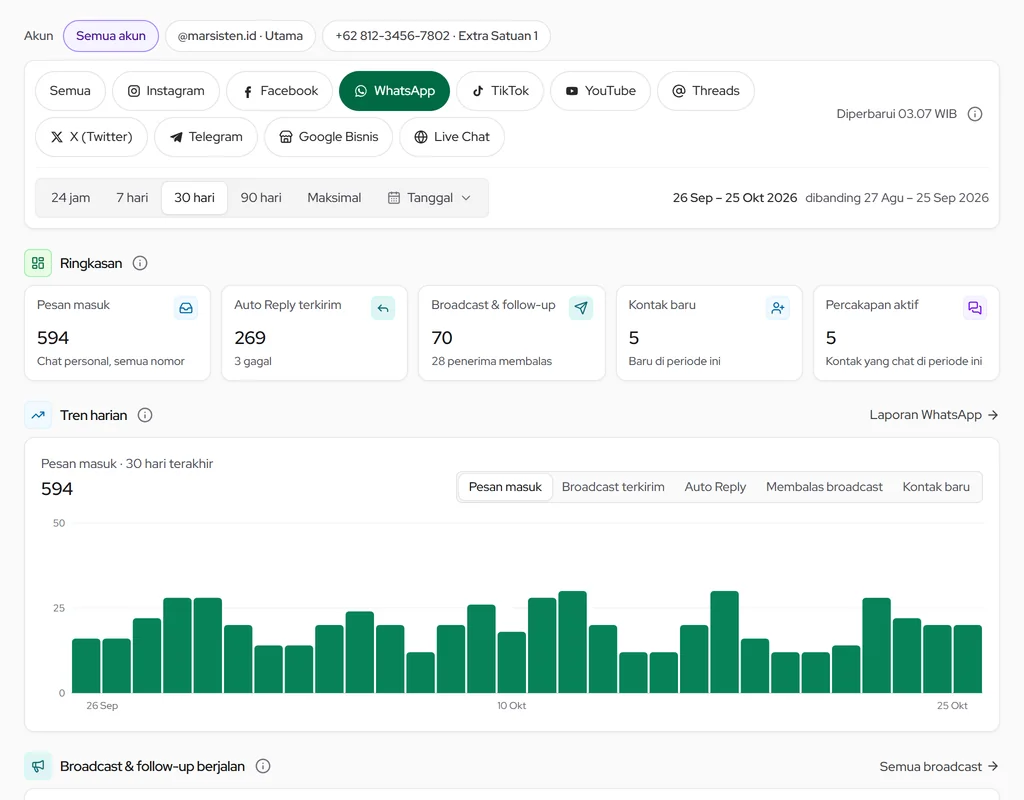This screenshot has height=800, width=1024.
Task: Click the info icon next to Ringkasan
Action: coord(140,263)
